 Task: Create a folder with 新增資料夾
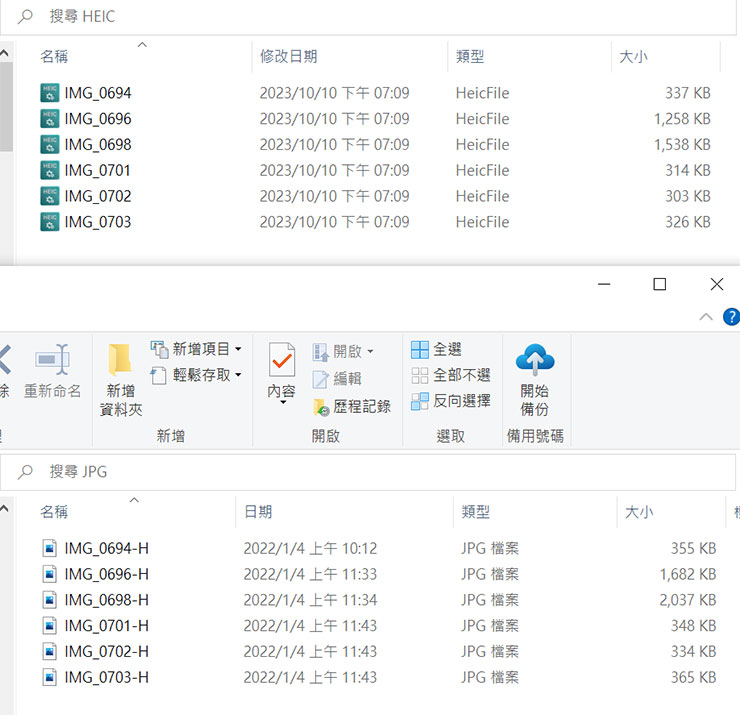coord(120,380)
